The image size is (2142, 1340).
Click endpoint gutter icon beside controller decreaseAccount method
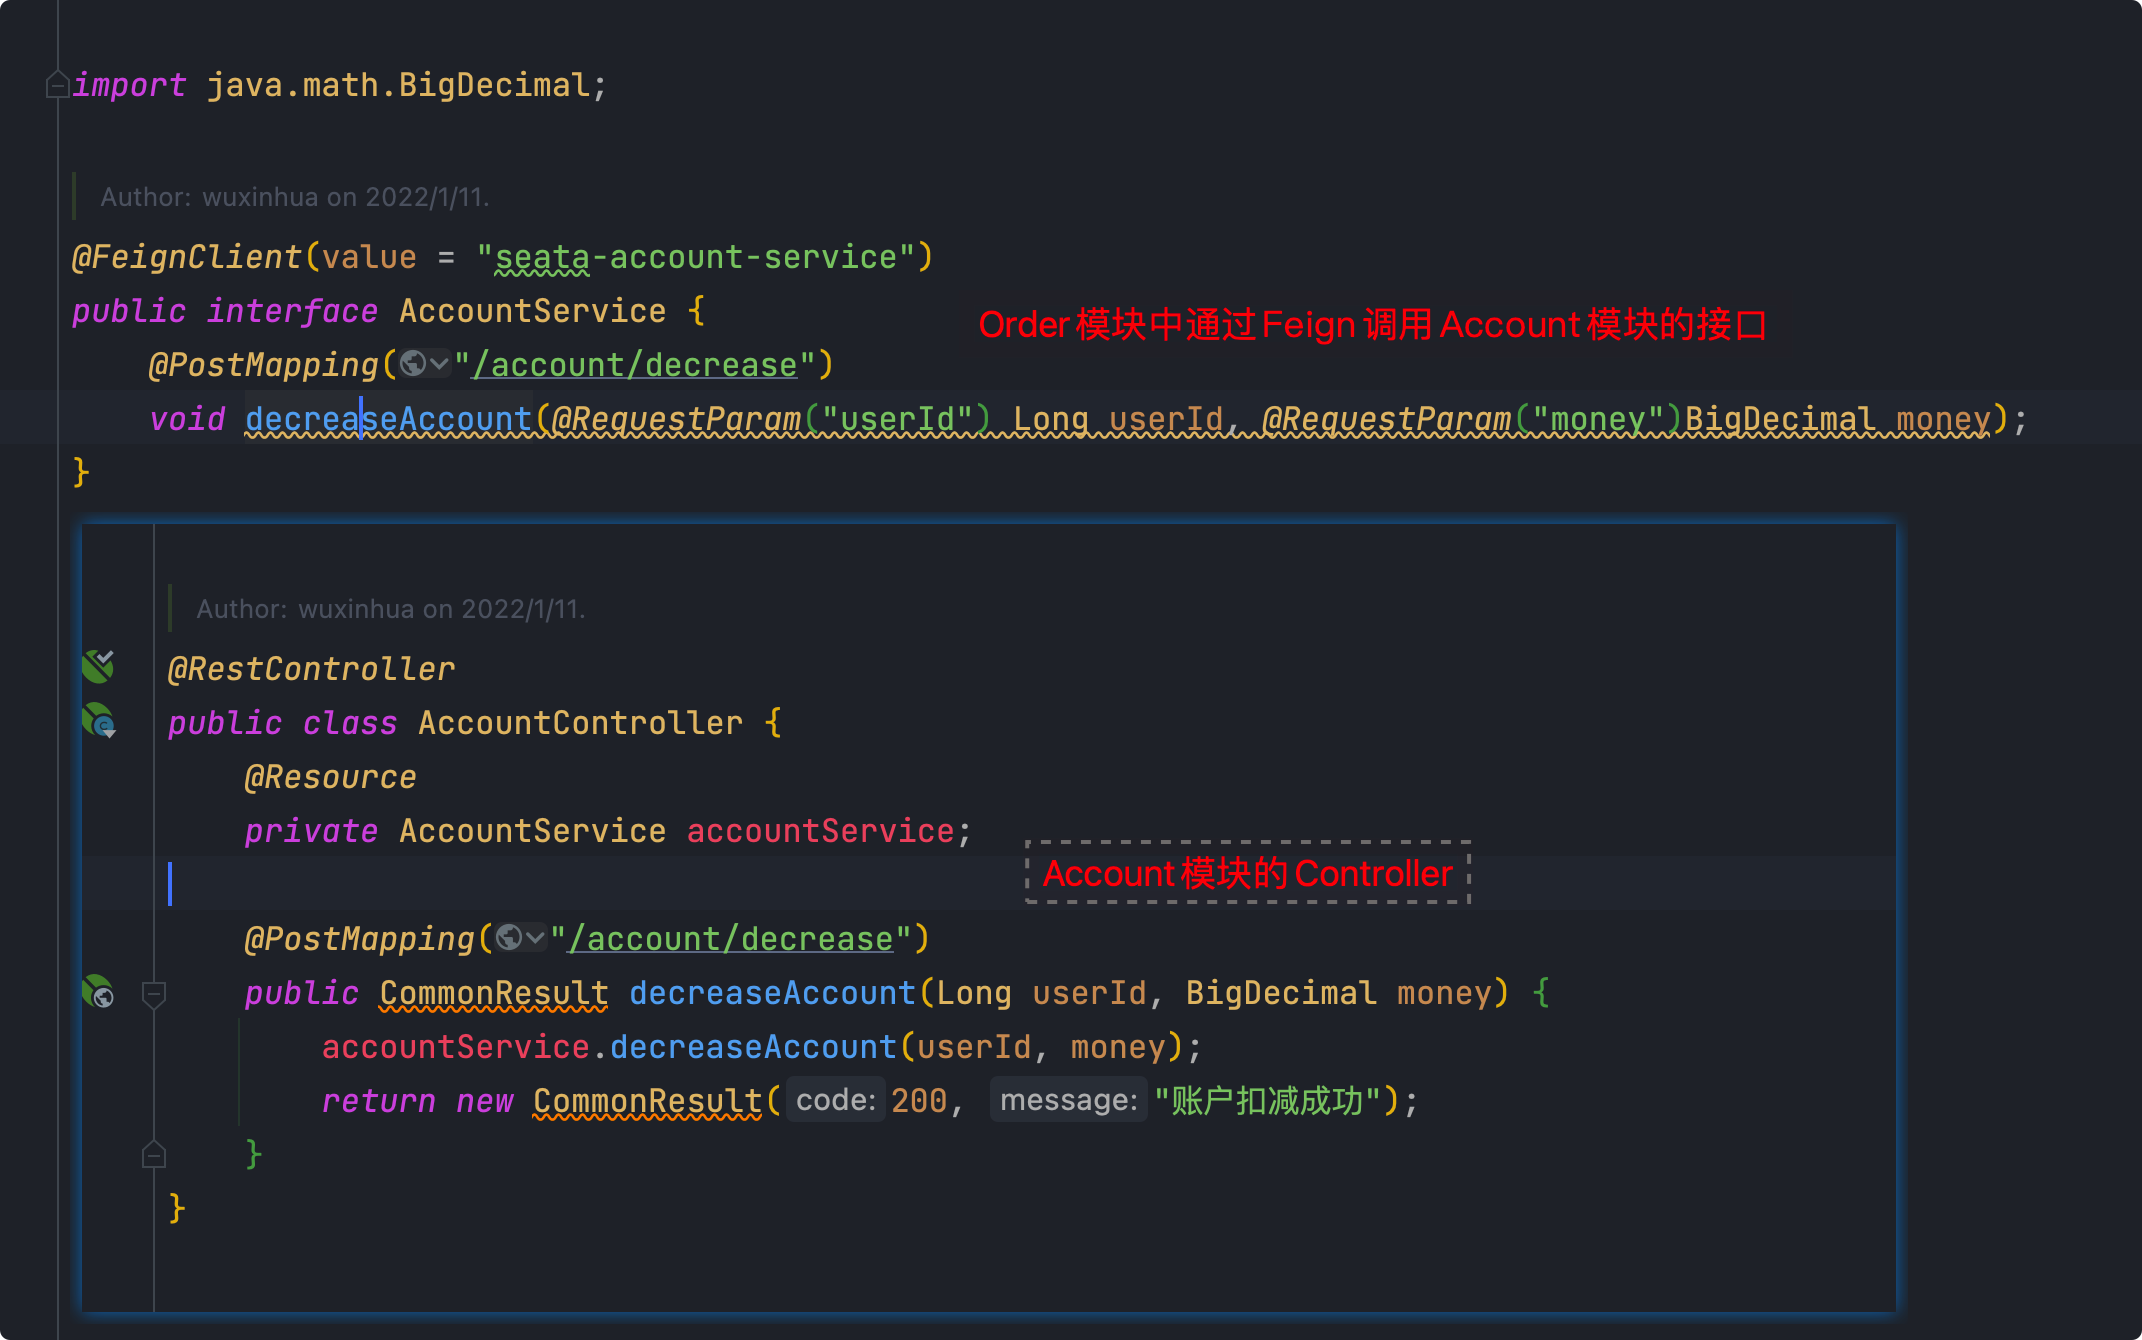[x=98, y=992]
